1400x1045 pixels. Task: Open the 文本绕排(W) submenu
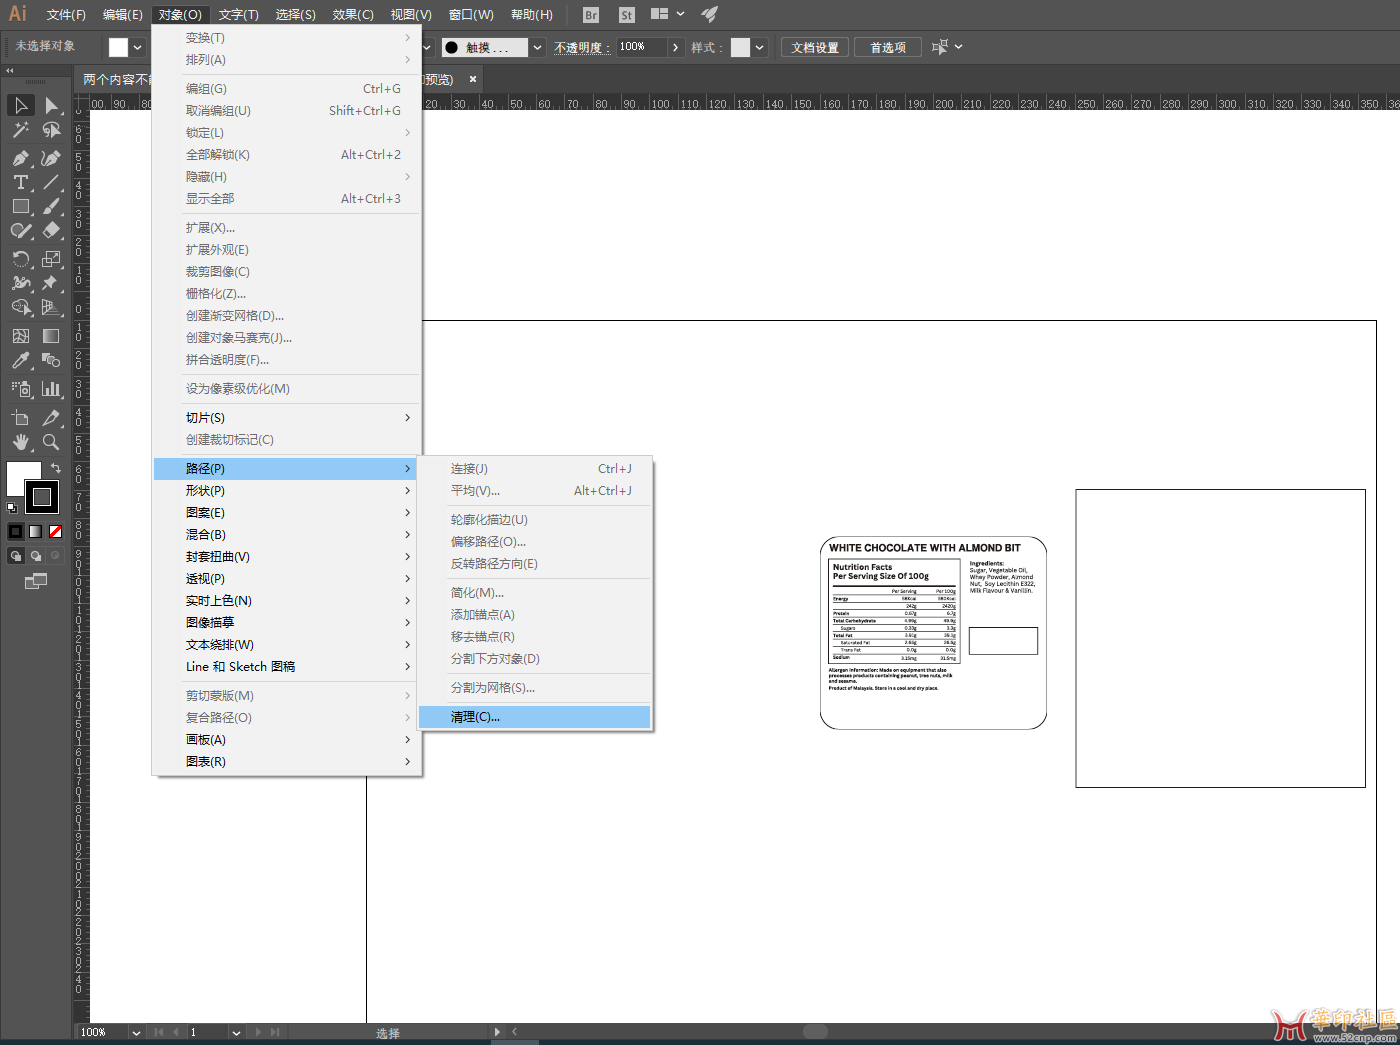click(x=287, y=645)
